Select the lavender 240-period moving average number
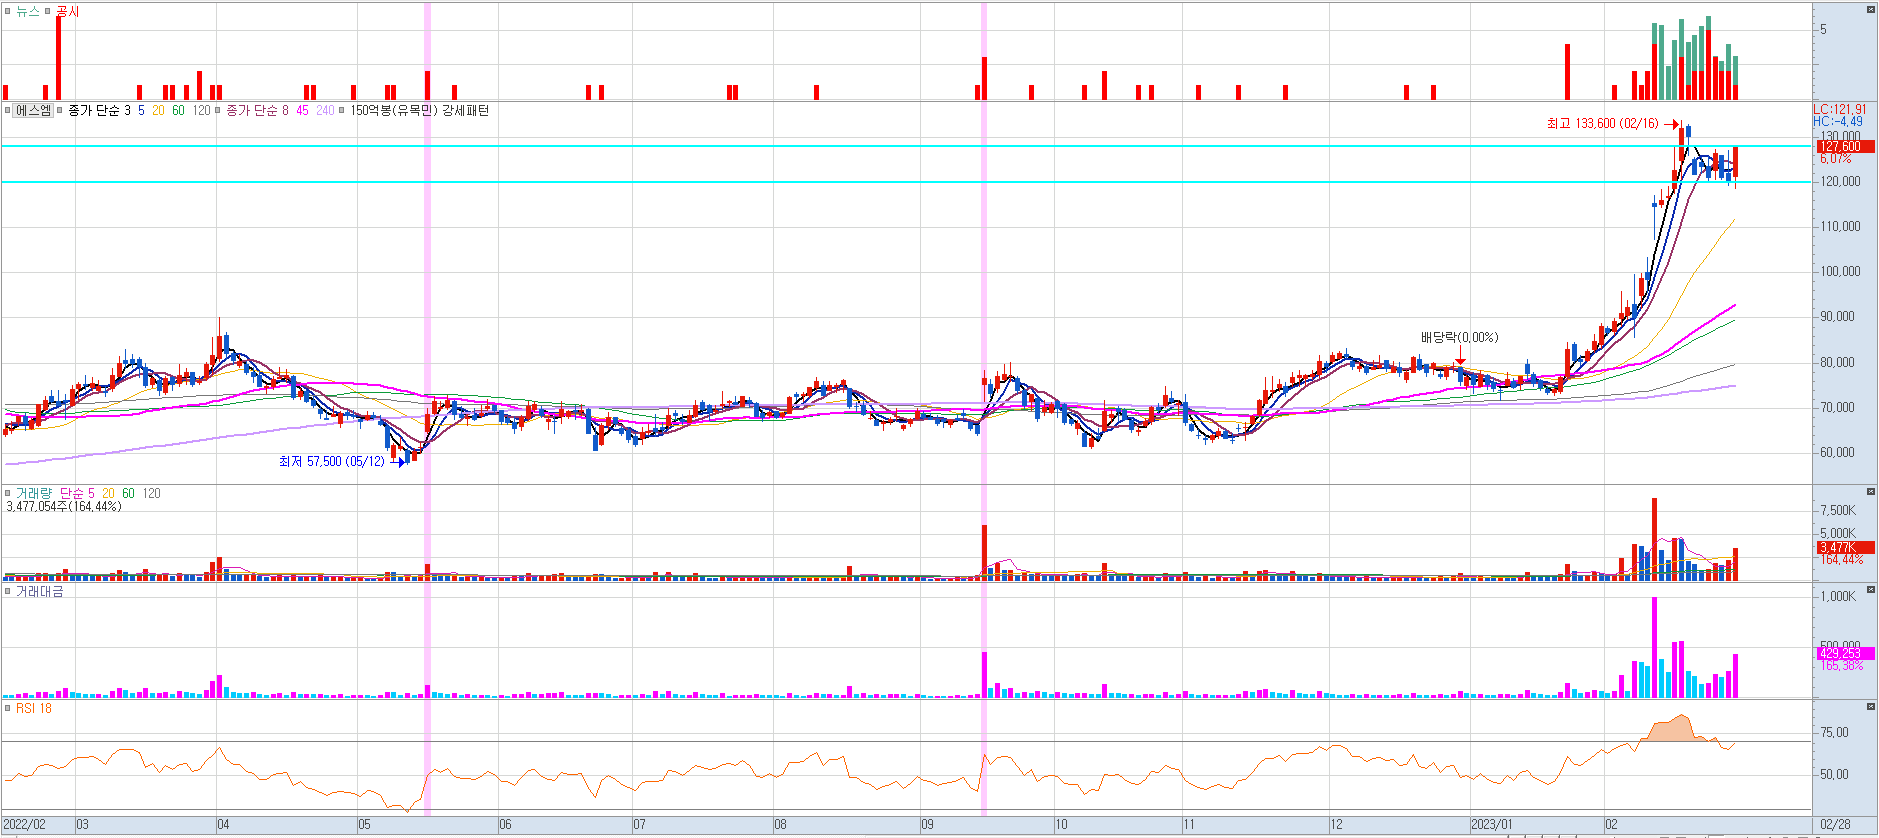Screen dimensions: 1879x838 click(x=325, y=110)
